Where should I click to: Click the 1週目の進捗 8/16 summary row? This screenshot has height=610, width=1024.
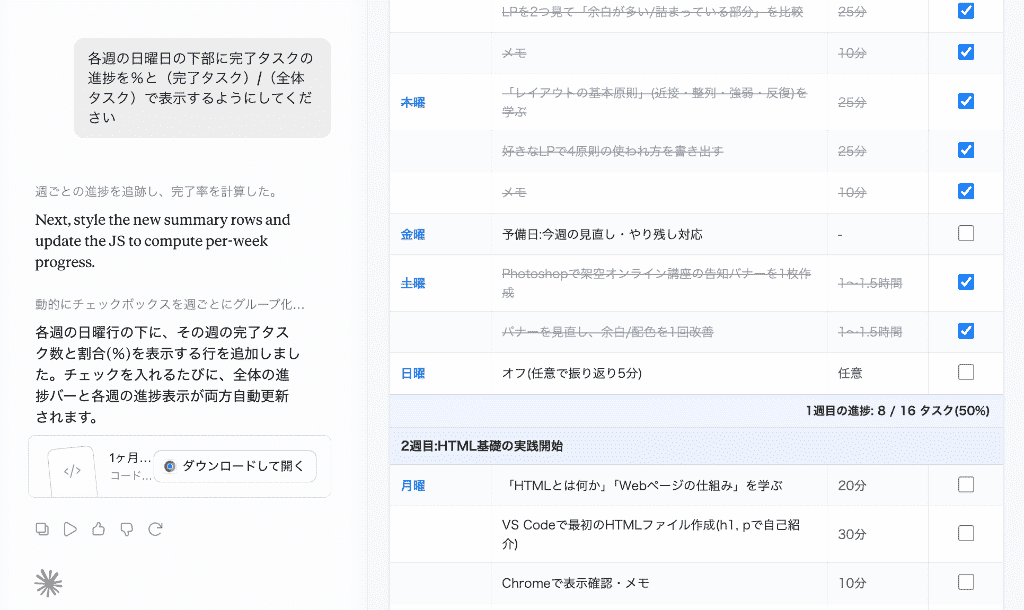click(696, 411)
